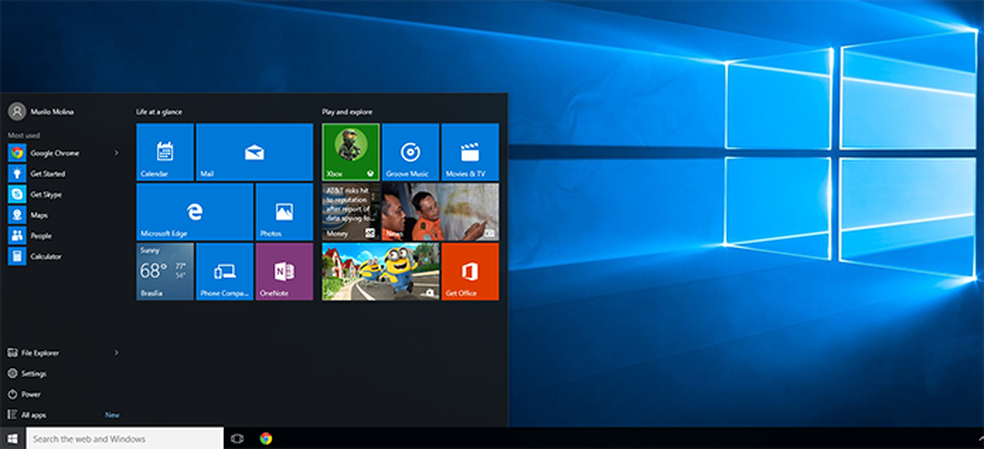Viewport: 984px width, 449px height.
Task: Launch Google Chrome from Most used
Action: tap(55, 153)
